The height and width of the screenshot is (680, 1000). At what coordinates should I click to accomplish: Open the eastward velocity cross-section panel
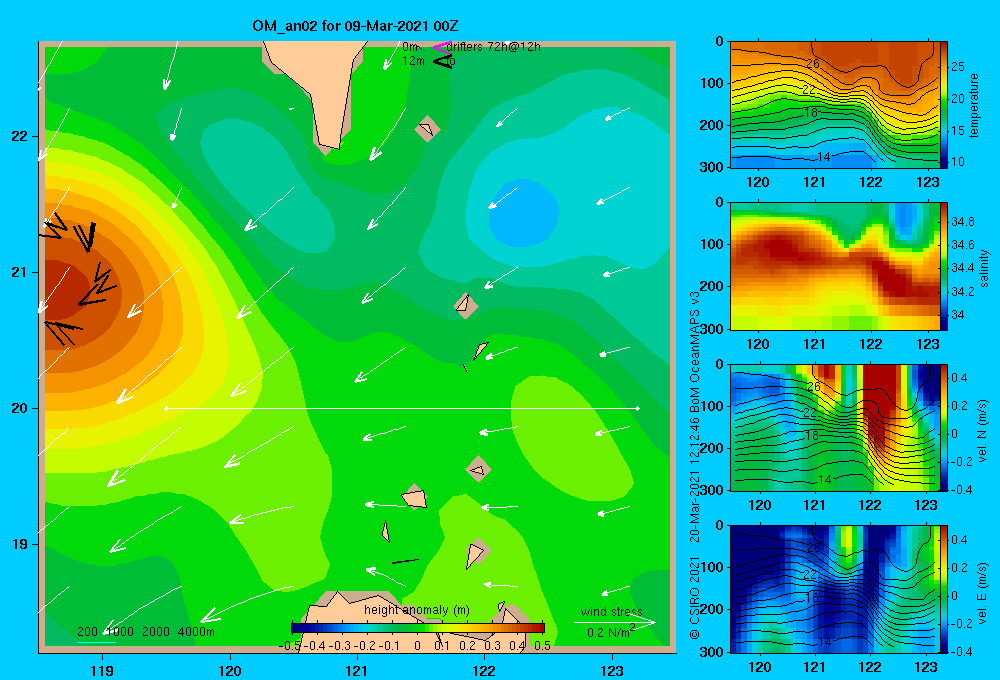[x=834, y=589]
